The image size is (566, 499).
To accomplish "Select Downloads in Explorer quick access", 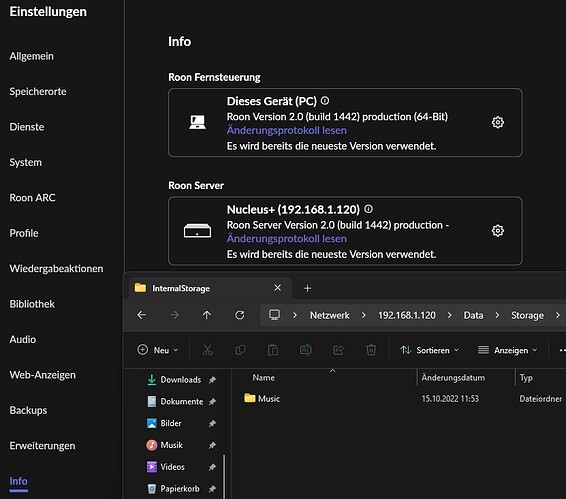I will (x=180, y=380).
